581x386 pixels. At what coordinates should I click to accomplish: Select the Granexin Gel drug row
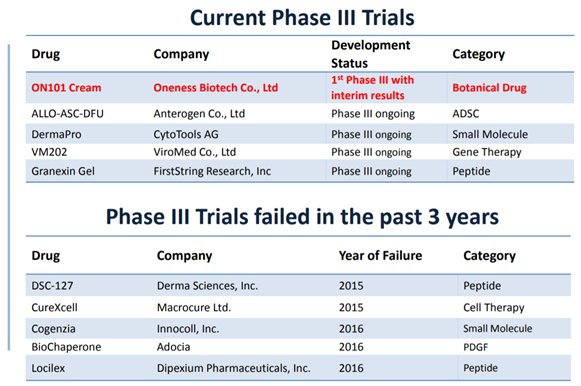(300, 171)
